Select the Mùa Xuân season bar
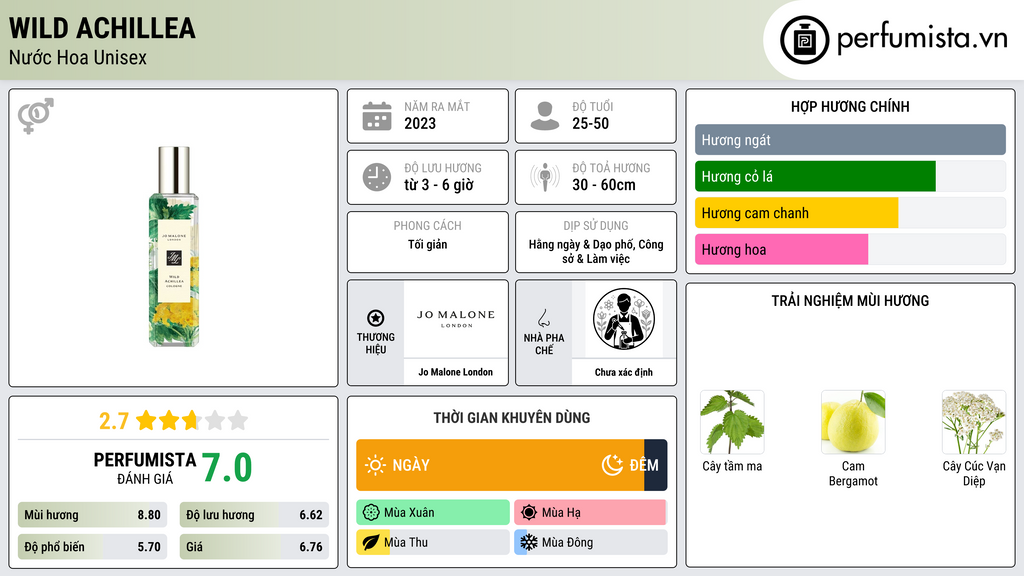The image size is (1024, 576). click(433, 513)
